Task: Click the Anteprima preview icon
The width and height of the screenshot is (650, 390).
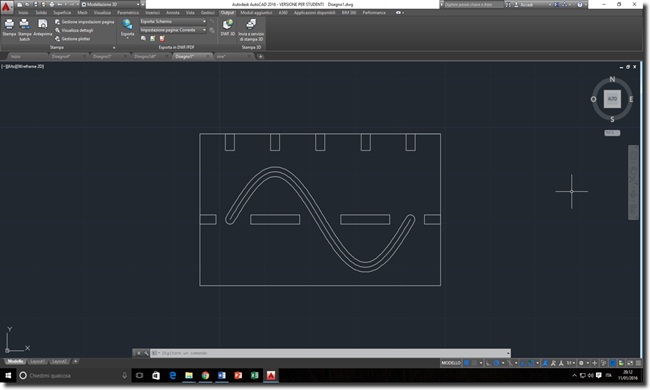Action: [43, 28]
